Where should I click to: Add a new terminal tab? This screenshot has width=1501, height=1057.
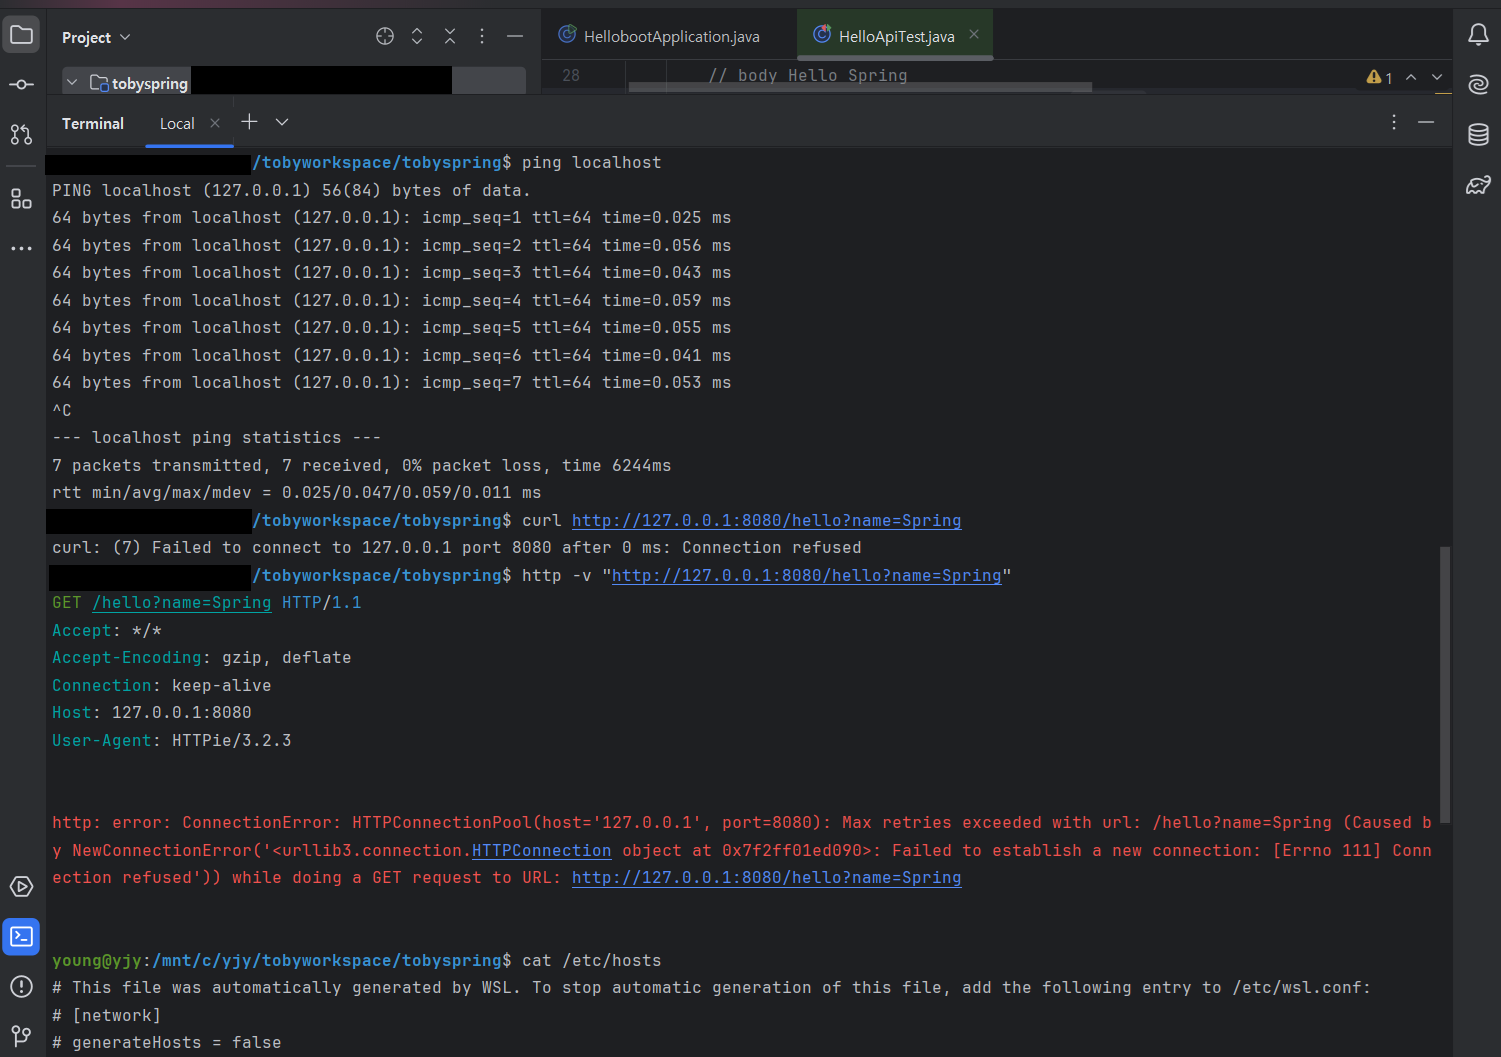click(x=249, y=122)
